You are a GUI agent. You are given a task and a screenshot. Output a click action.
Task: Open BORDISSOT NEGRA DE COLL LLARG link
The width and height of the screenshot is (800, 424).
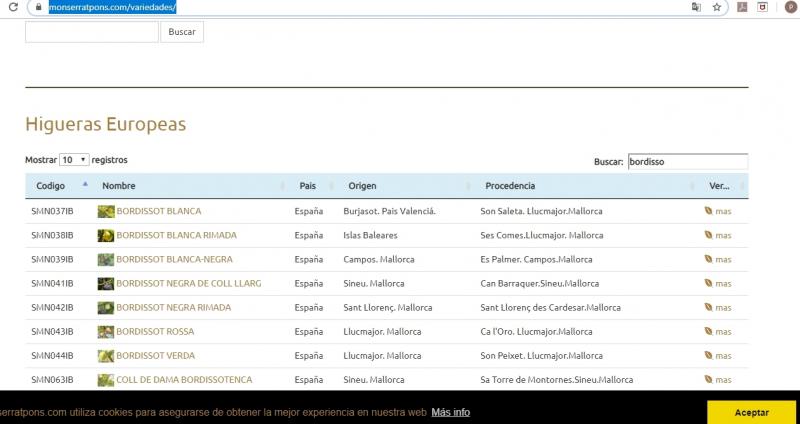point(188,284)
